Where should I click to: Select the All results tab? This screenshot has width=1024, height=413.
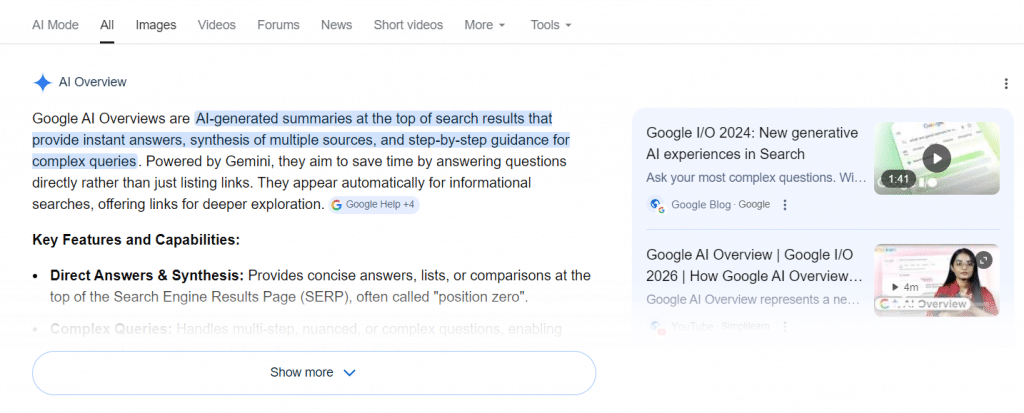tap(107, 25)
